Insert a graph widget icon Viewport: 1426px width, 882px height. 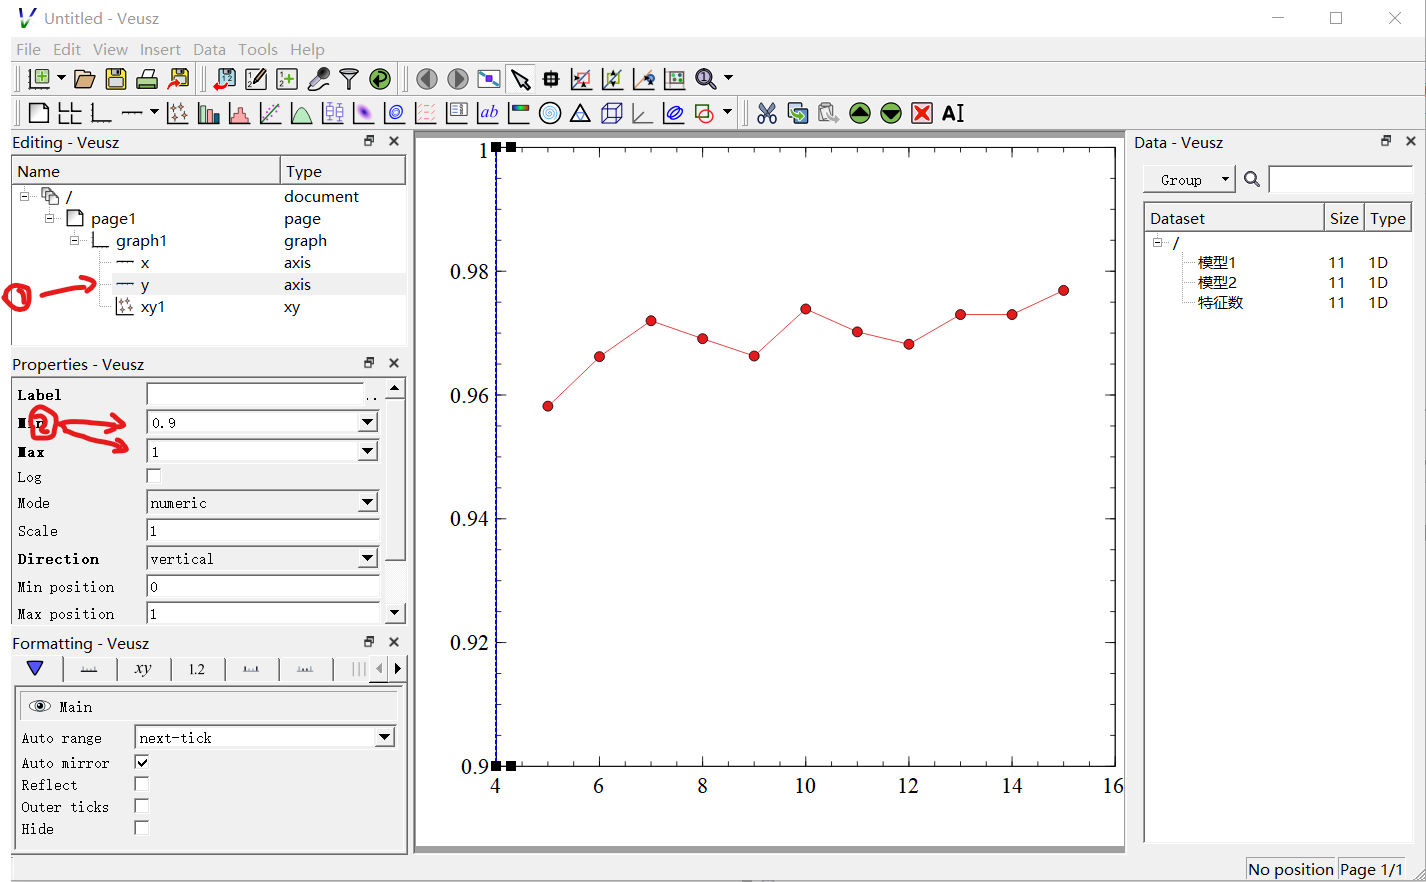(101, 113)
